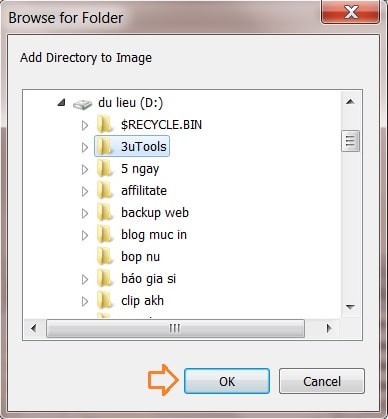This screenshot has width=388, height=419.
Task: Click the vertical scrollbar down arrow
Action: click(x=350, y=307)
